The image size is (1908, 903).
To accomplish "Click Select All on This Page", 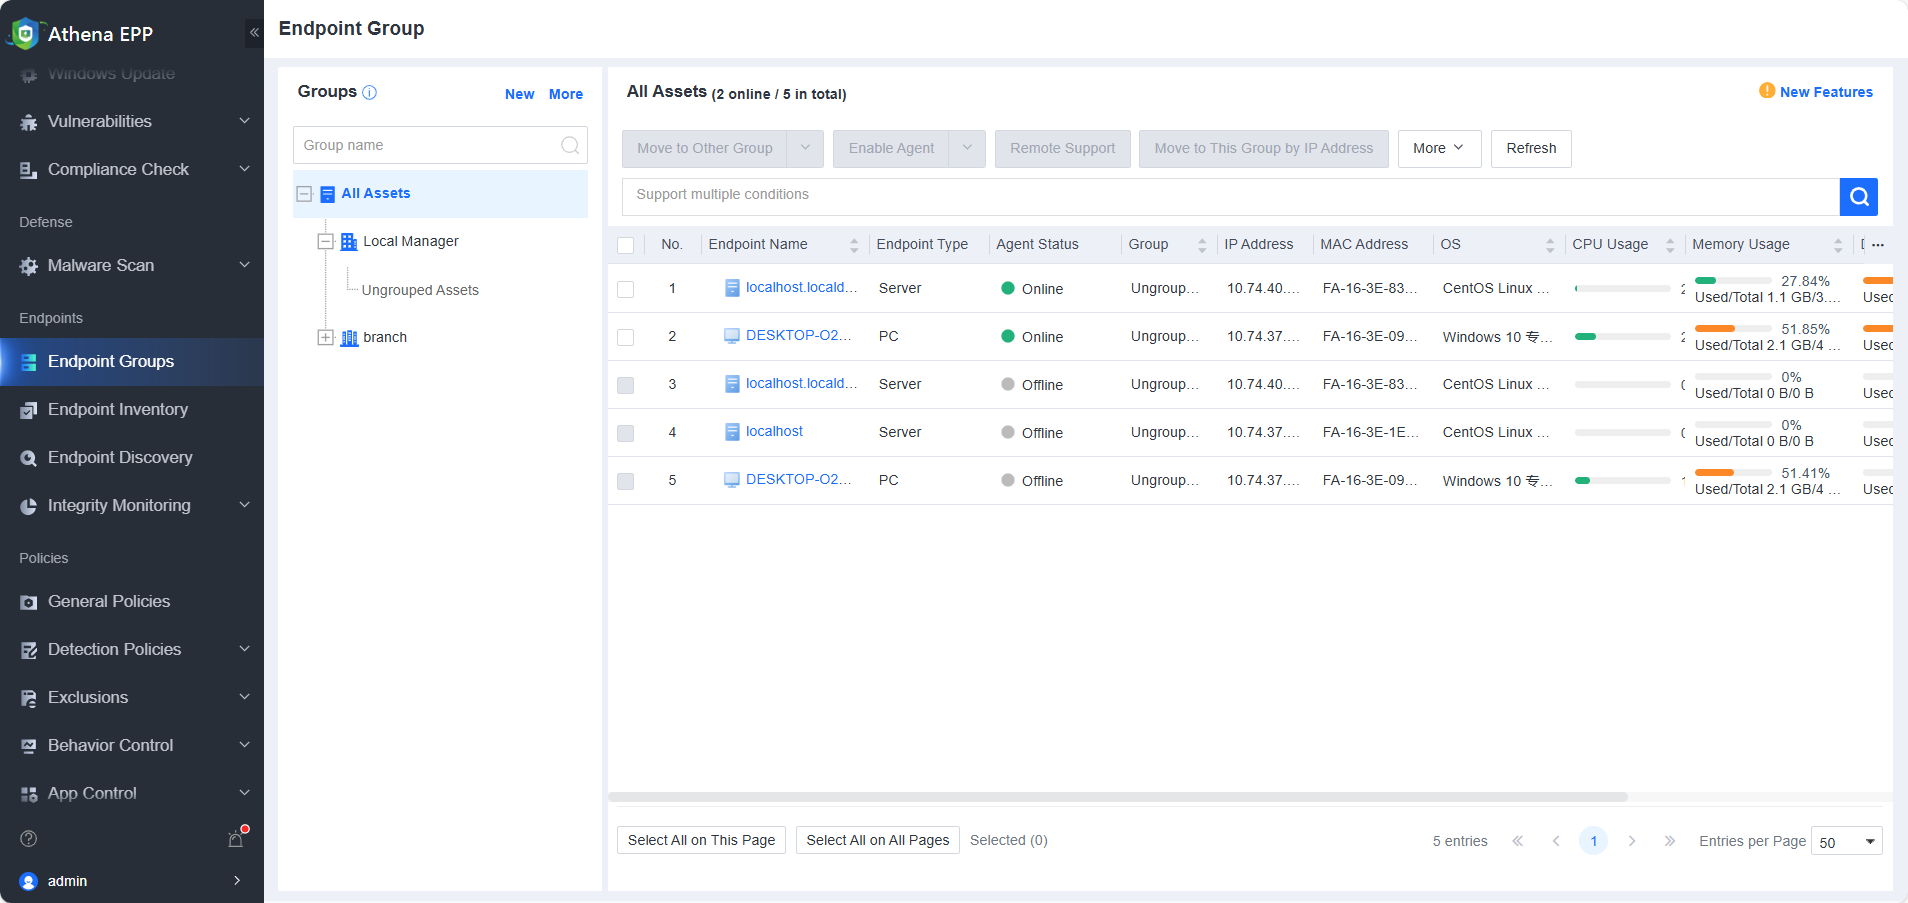I will tap(701, 840).
